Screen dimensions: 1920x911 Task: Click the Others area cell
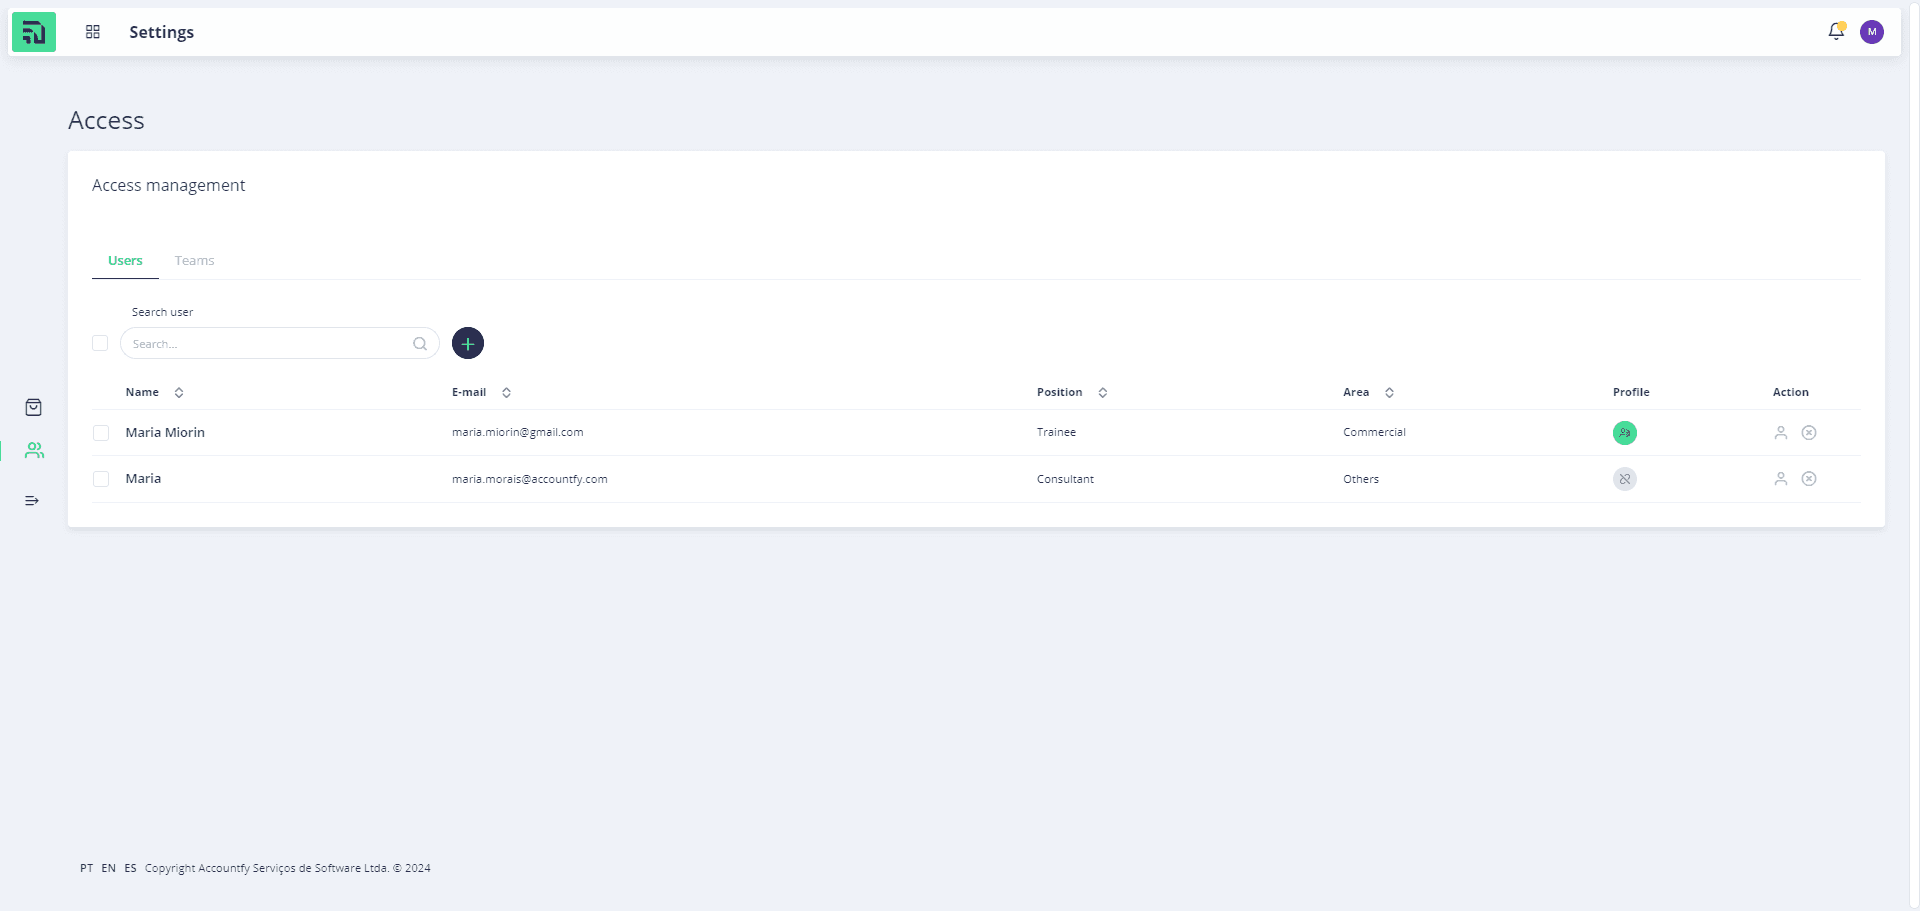point(1361,479)
